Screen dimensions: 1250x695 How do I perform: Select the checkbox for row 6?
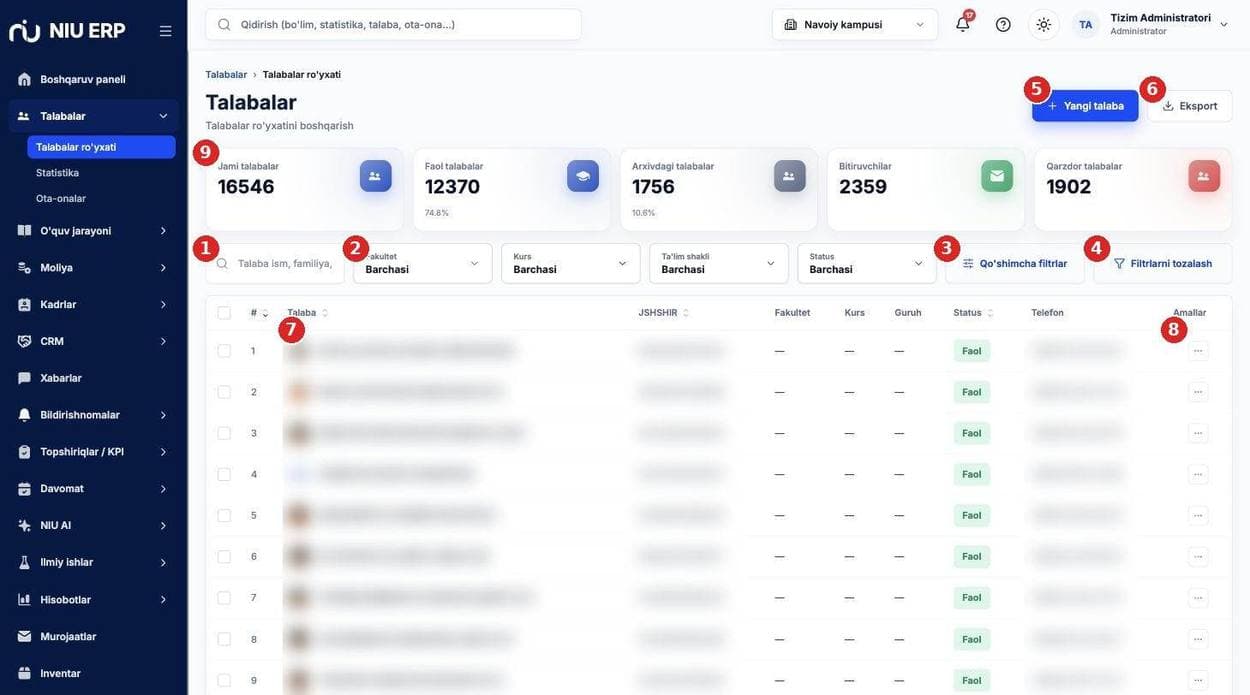pos(224,556)
